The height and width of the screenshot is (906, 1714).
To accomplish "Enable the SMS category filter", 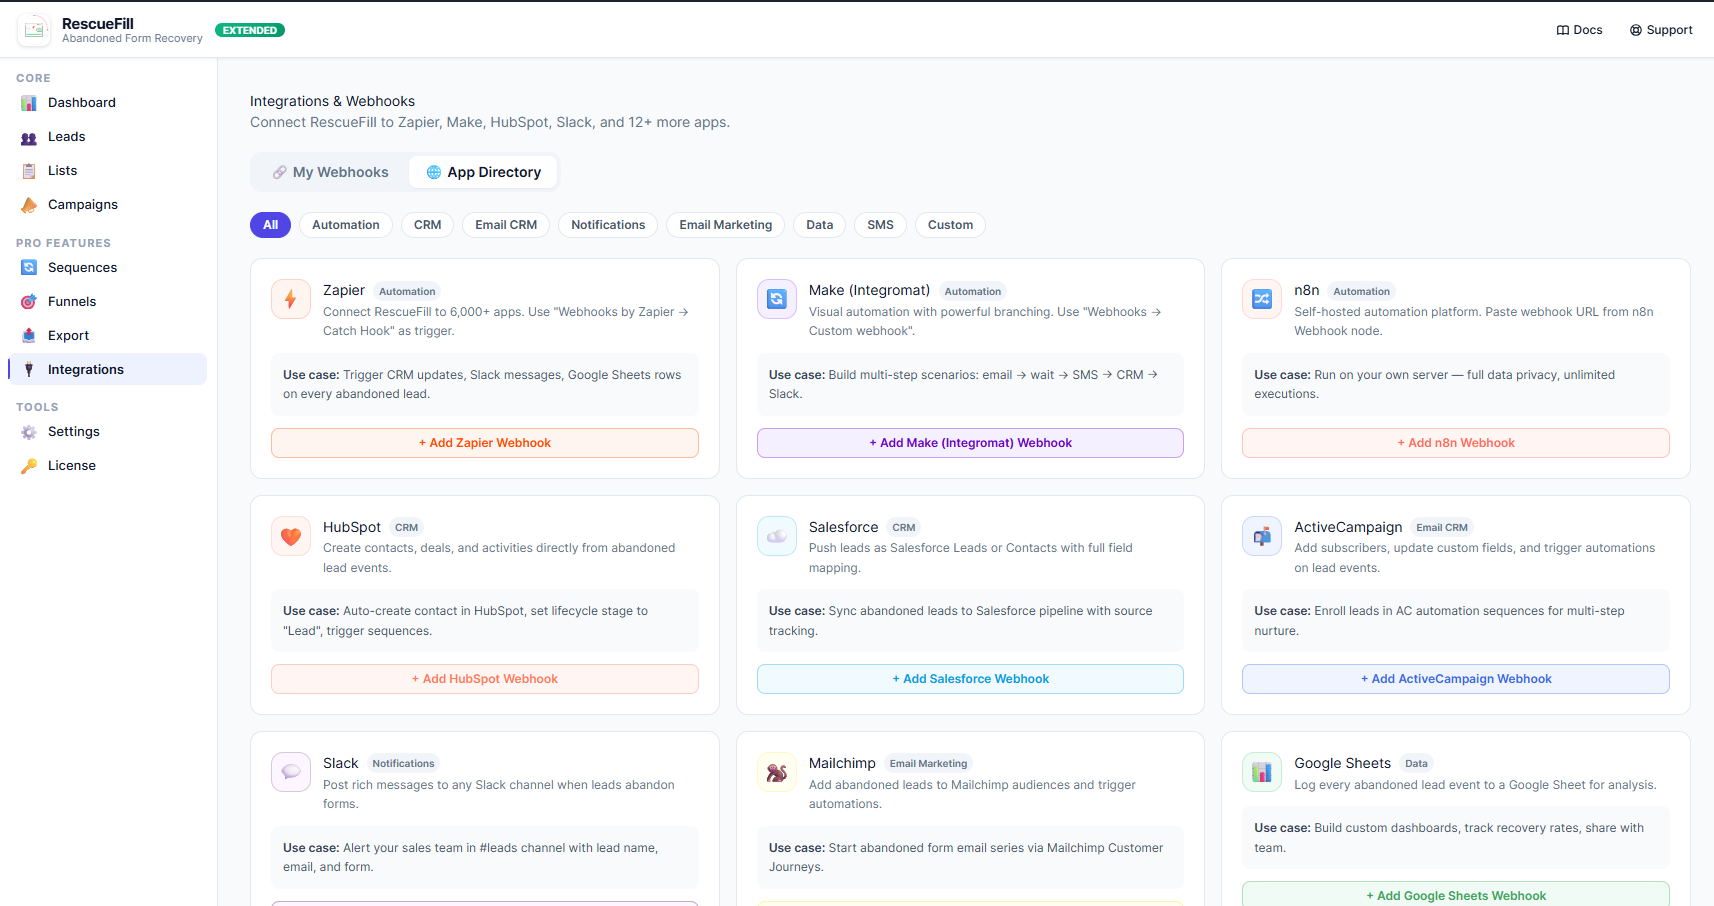I will pos(880,225).
